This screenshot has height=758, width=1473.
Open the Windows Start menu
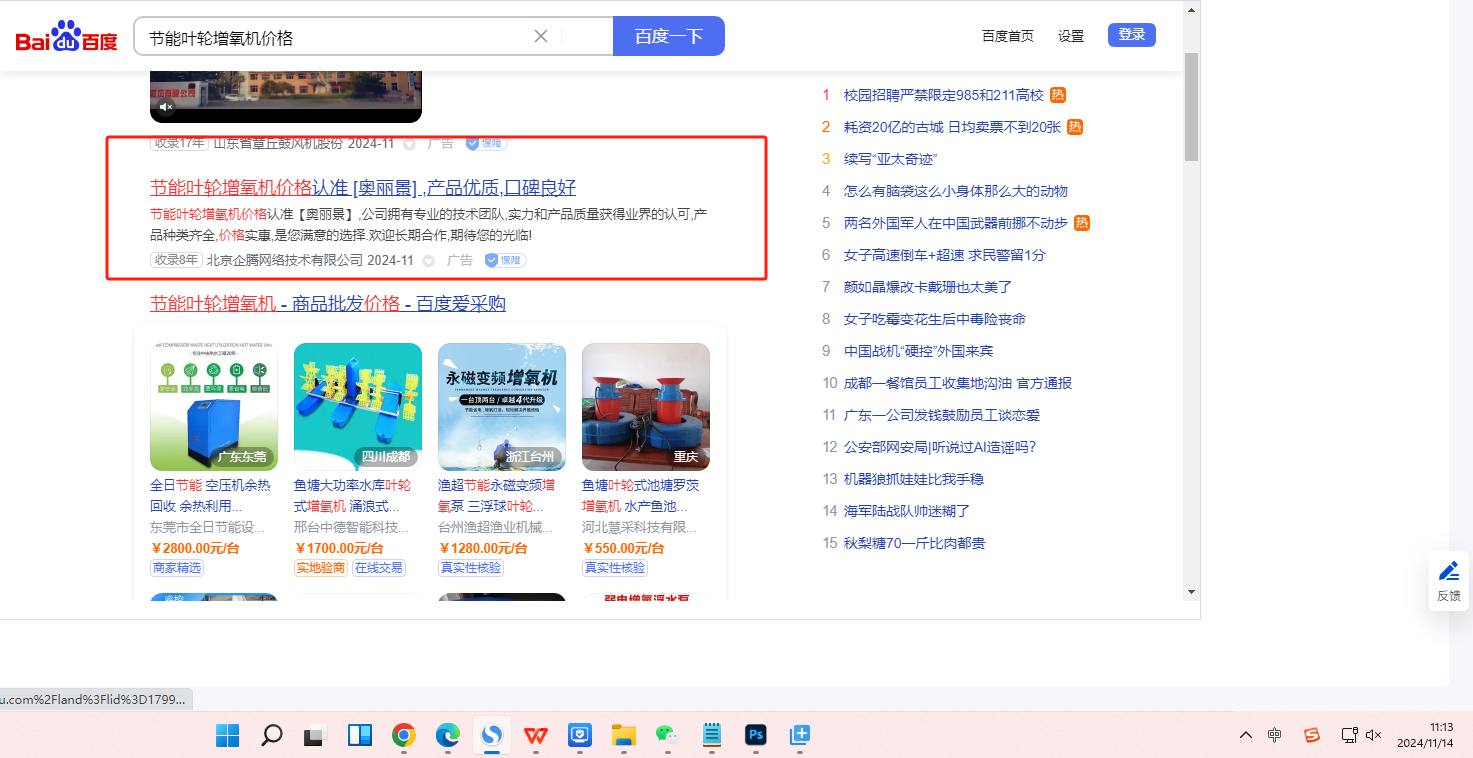coord(227,736)
